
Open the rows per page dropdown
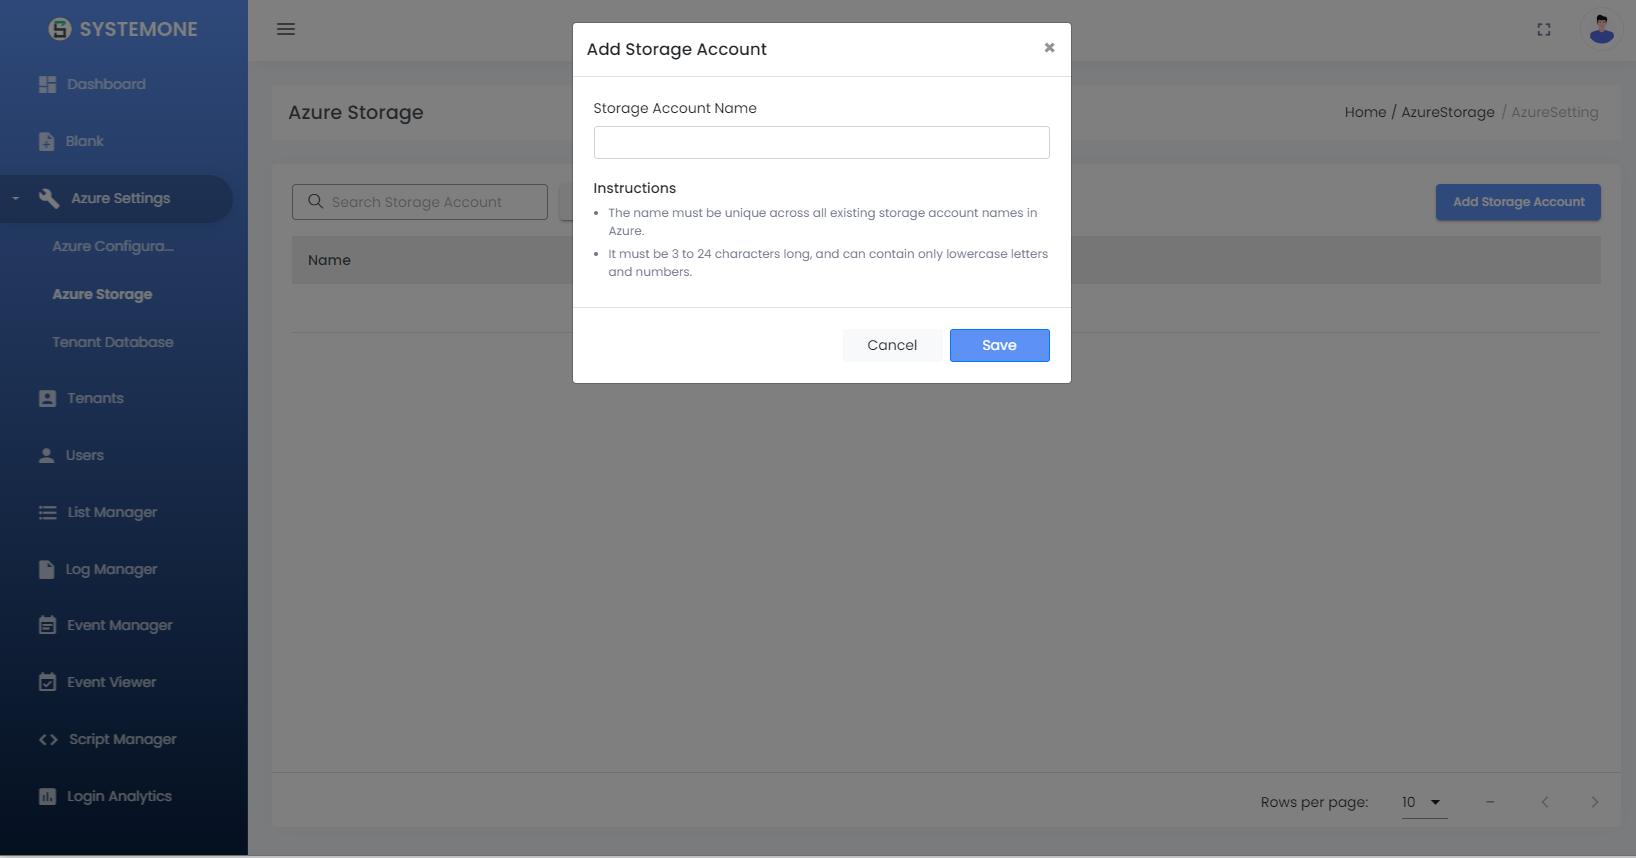pyautogui.click(x=1424, y=802)
